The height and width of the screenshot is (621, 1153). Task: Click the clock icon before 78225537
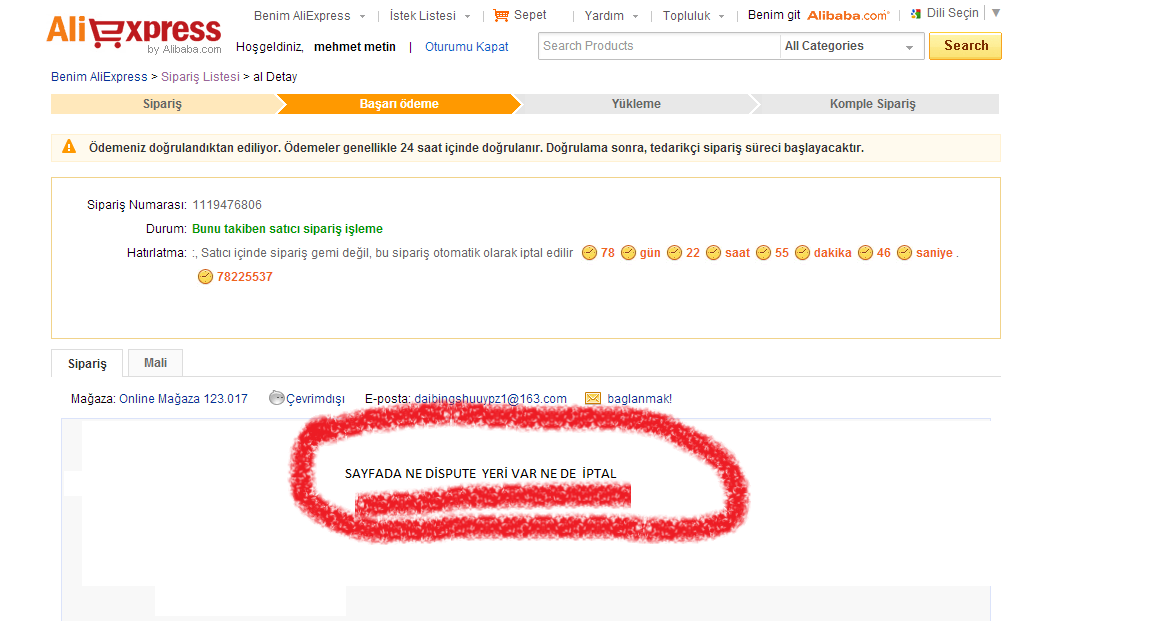pyautogui.click(x=205, y=277)
